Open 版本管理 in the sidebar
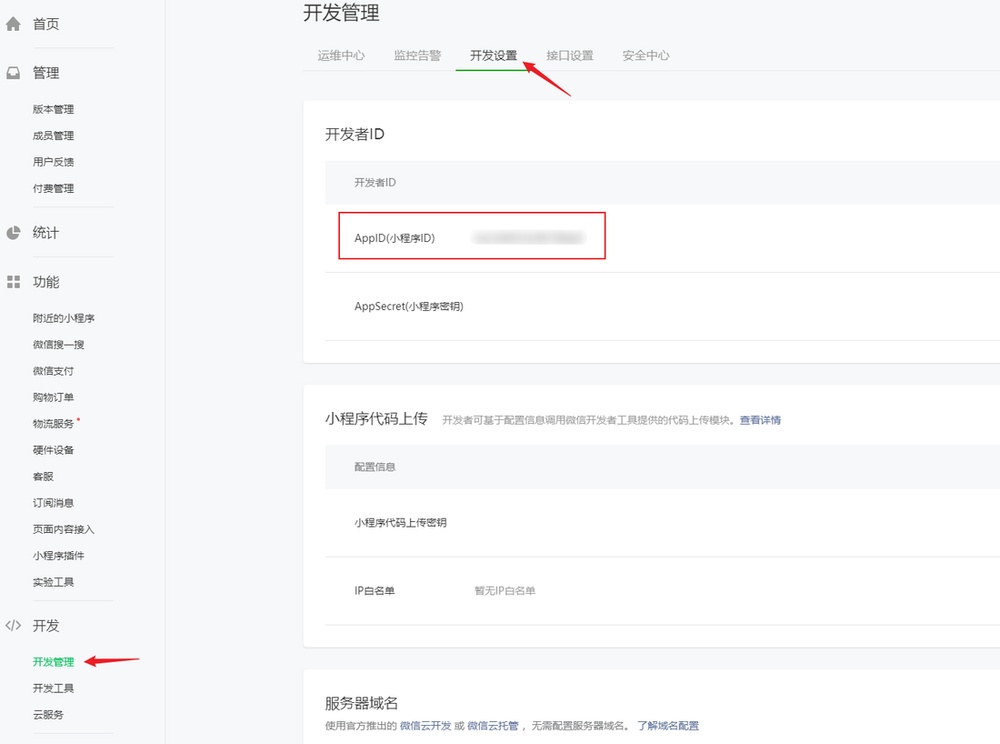The width and height of the screenshot is (1000, 744). (x=53, y=110)
